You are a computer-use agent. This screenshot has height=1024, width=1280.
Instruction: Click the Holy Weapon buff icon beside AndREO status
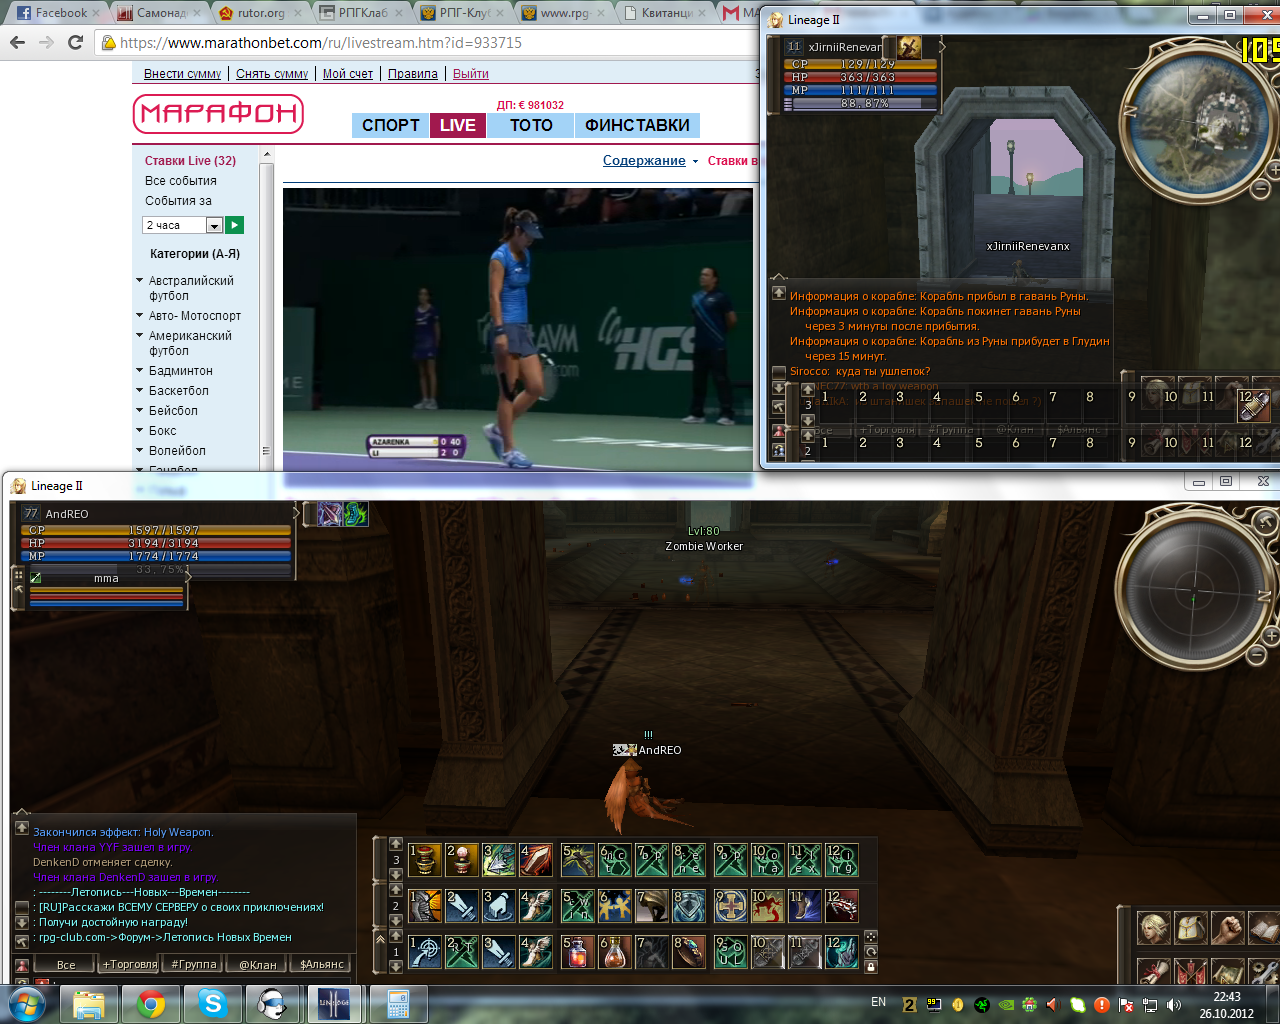[x=330, y=514]
